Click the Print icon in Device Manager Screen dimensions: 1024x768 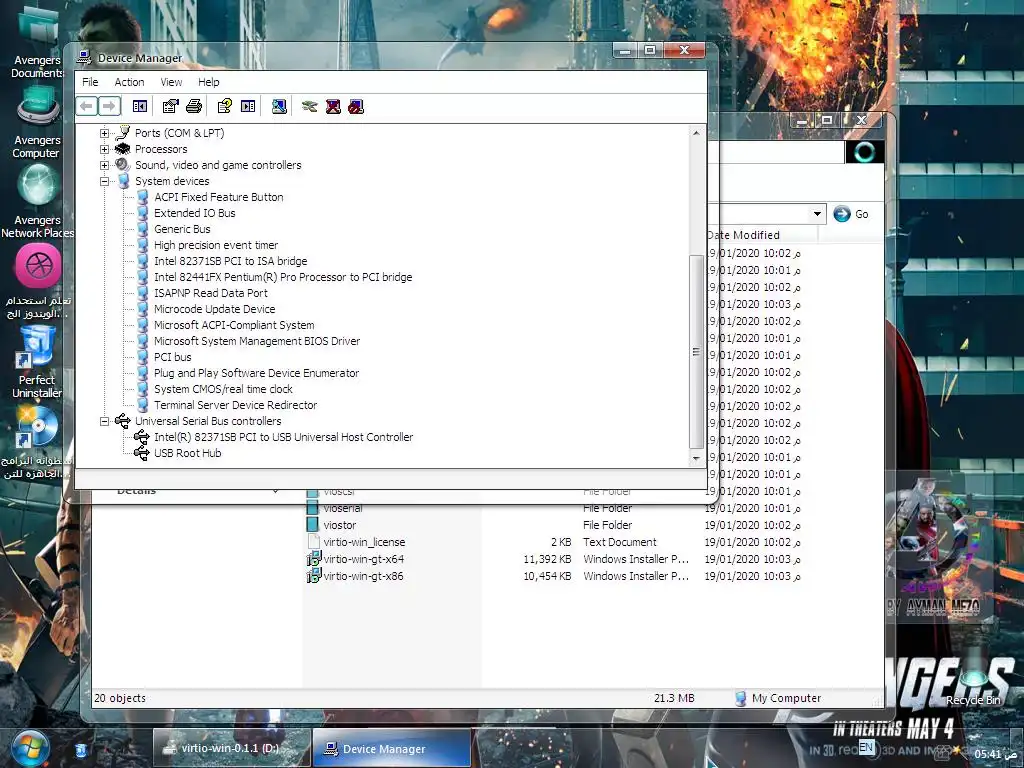click(194, 106)
